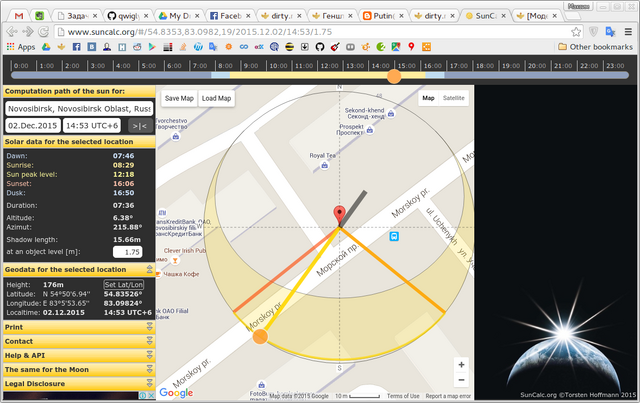Close the SunCalc tab
The height and width of the screenshot is (403, 640).
pyautogui.click(x=504, y=16)
